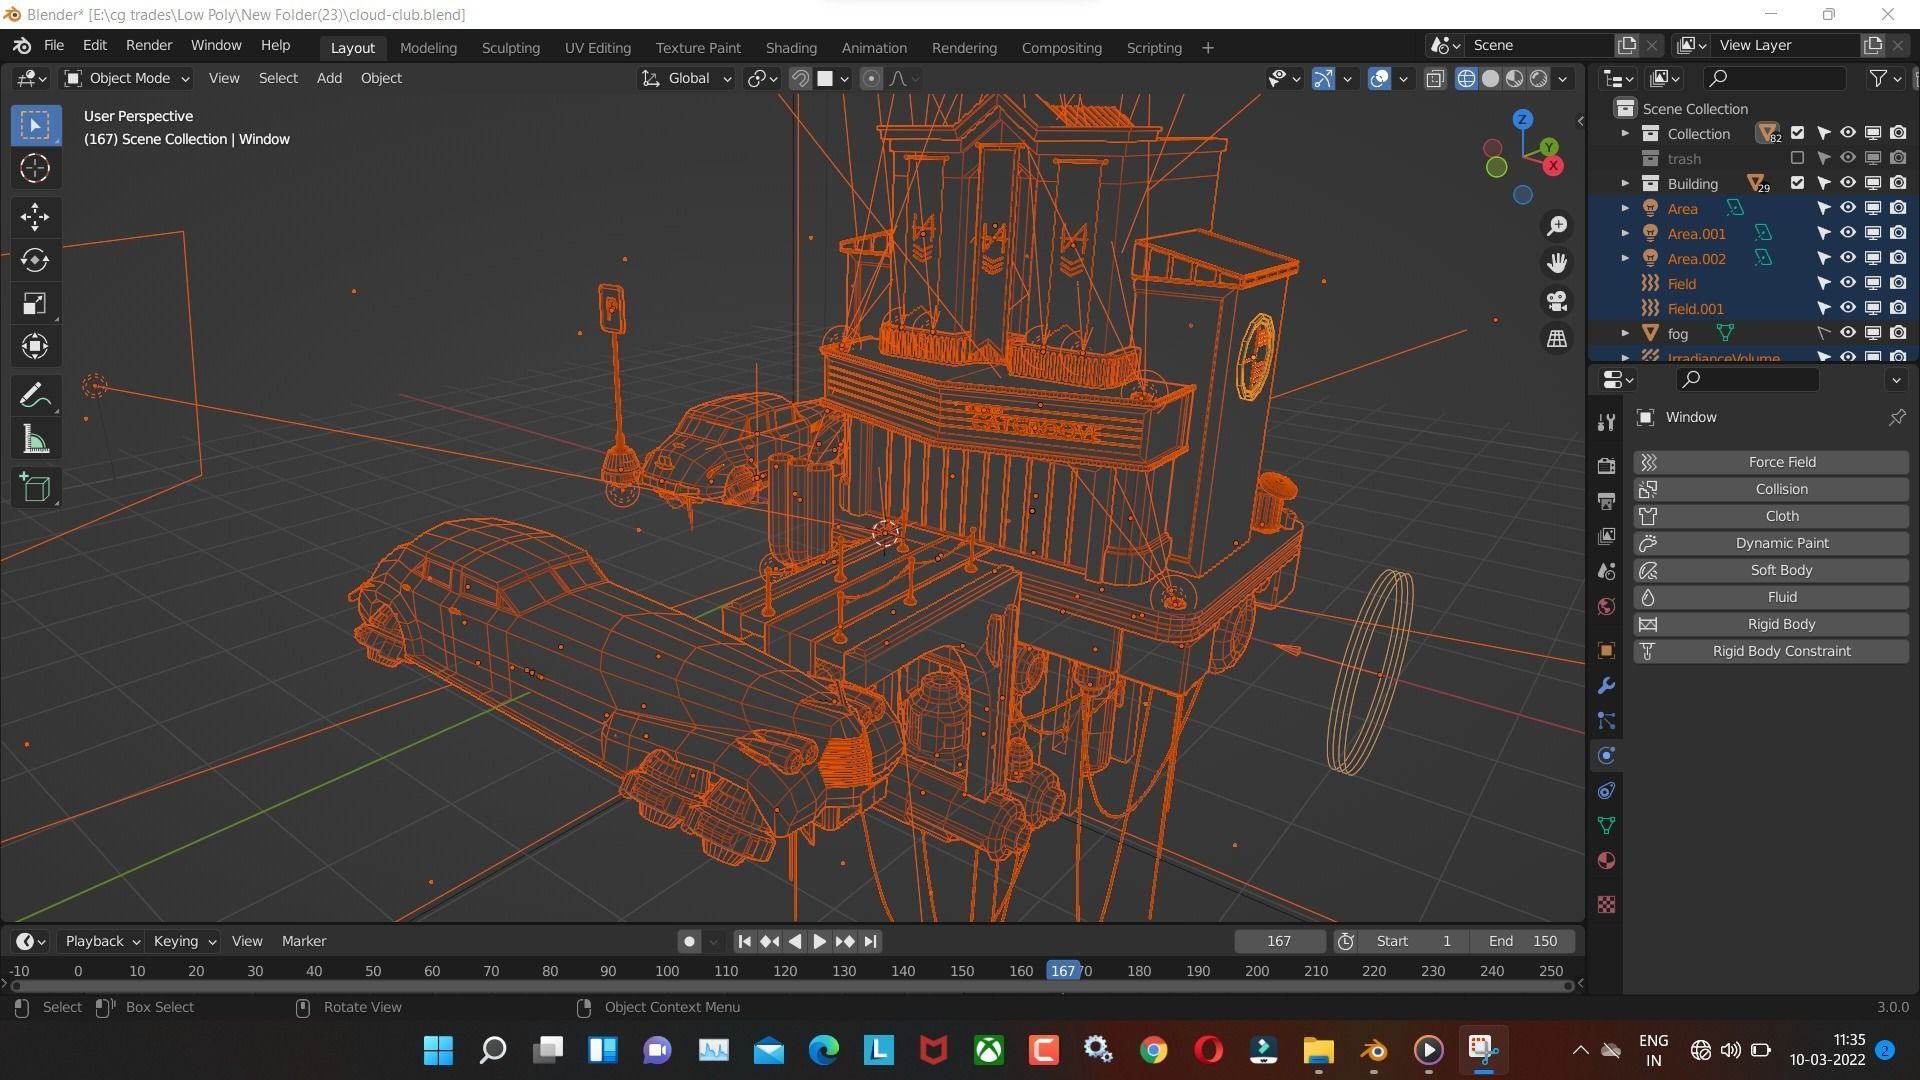Hide the fog object in viewport
Viewport: 1920px width, 1080px height.
pyautogui.click(x=1848, y=333)
